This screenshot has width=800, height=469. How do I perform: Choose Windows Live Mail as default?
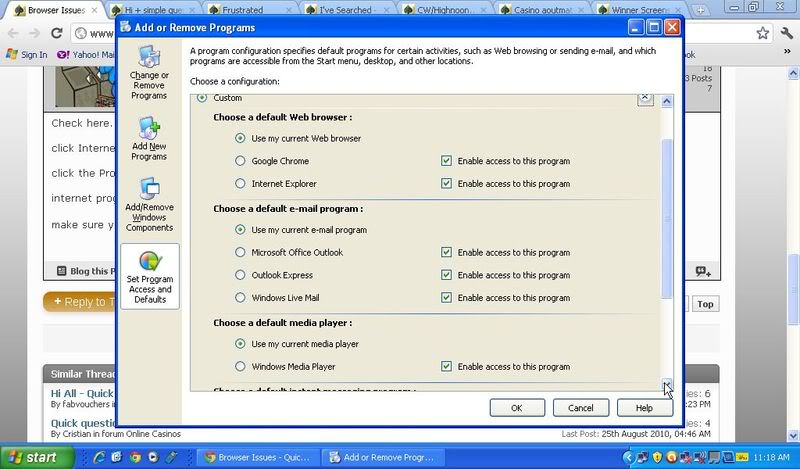tap(240, 298)
